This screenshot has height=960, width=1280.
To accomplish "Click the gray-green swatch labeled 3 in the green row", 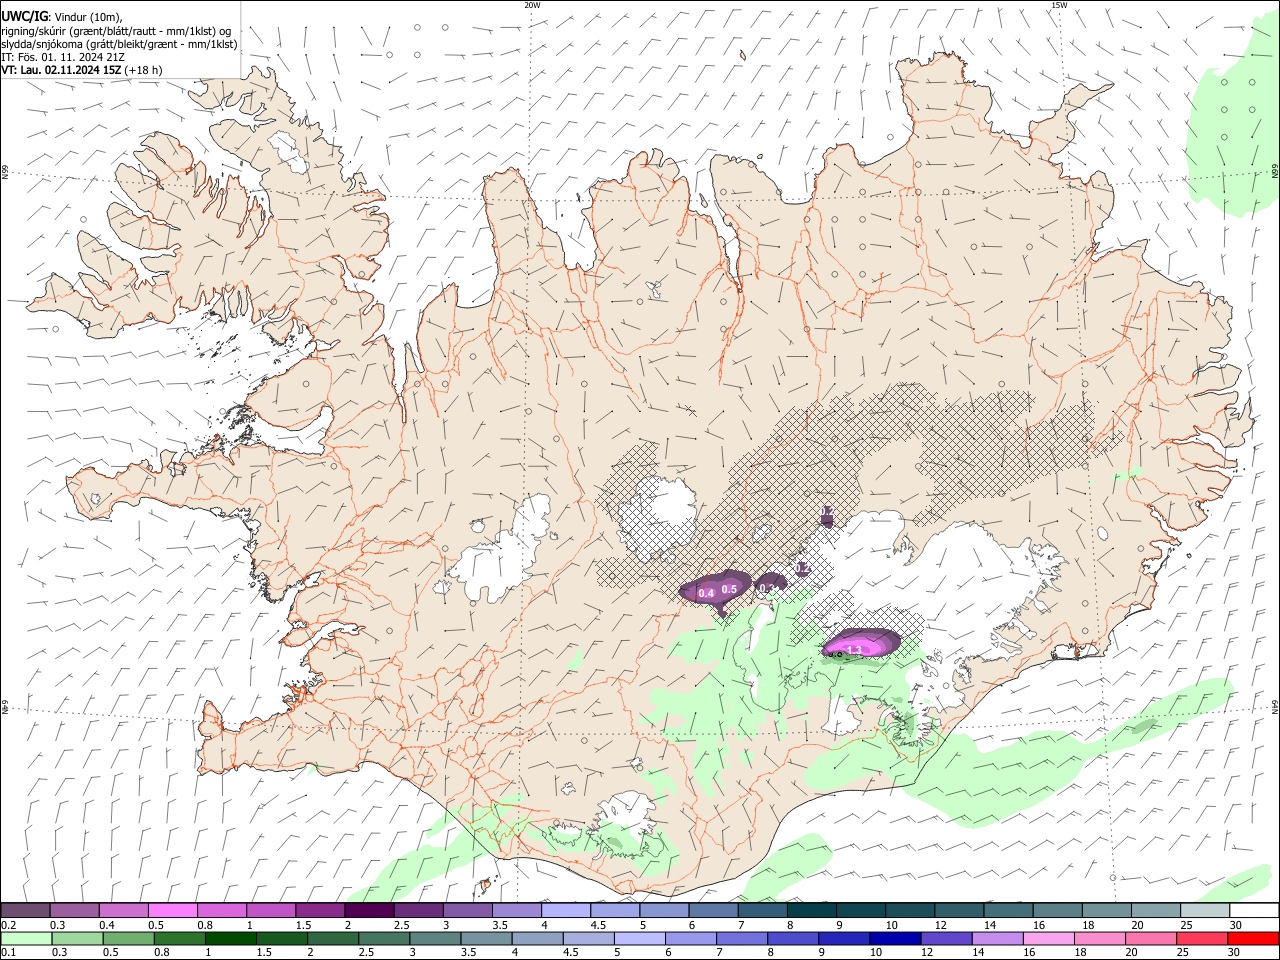I will 434,939.
